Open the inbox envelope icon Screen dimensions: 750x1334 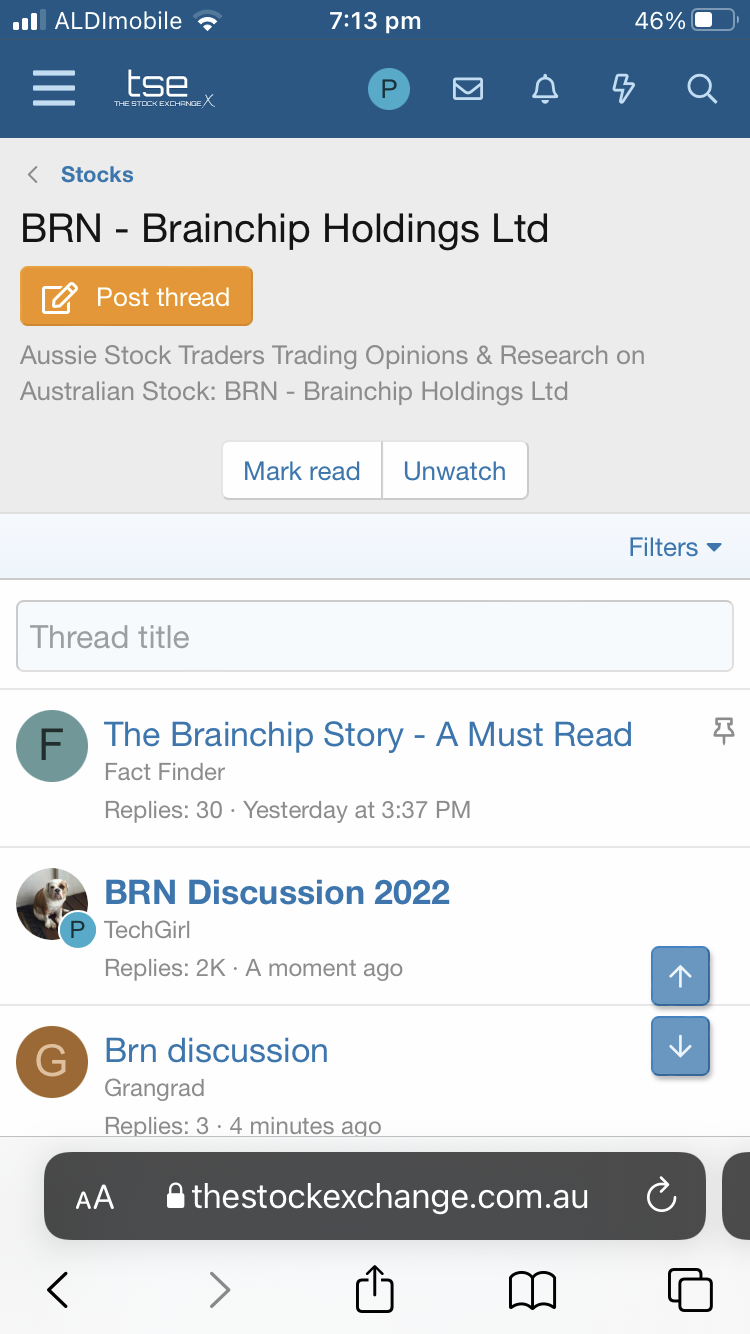468,90
